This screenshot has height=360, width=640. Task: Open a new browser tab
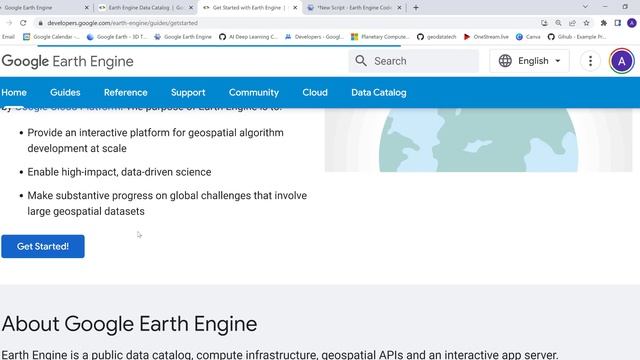pos(416,7)
